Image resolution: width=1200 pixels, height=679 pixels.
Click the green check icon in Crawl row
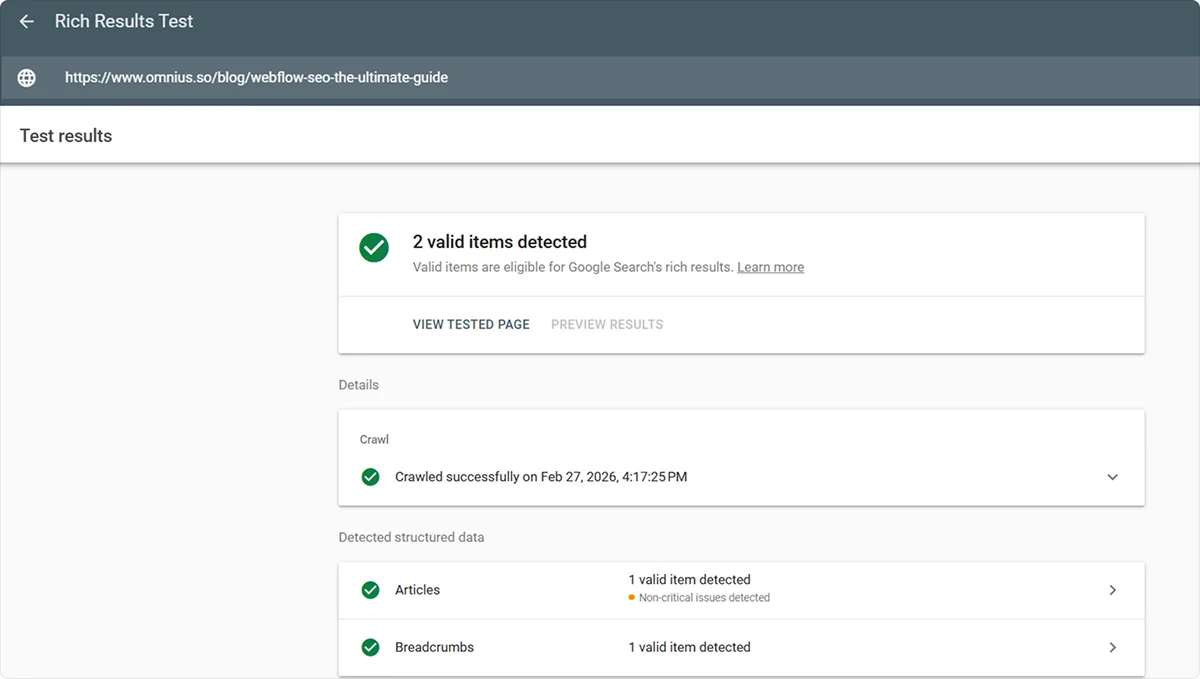(x=370, y=477)
